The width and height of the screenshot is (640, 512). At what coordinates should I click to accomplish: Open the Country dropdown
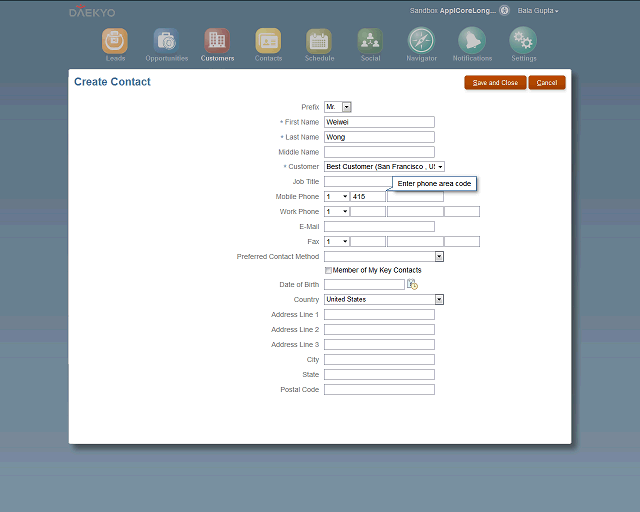click(439, 299)
